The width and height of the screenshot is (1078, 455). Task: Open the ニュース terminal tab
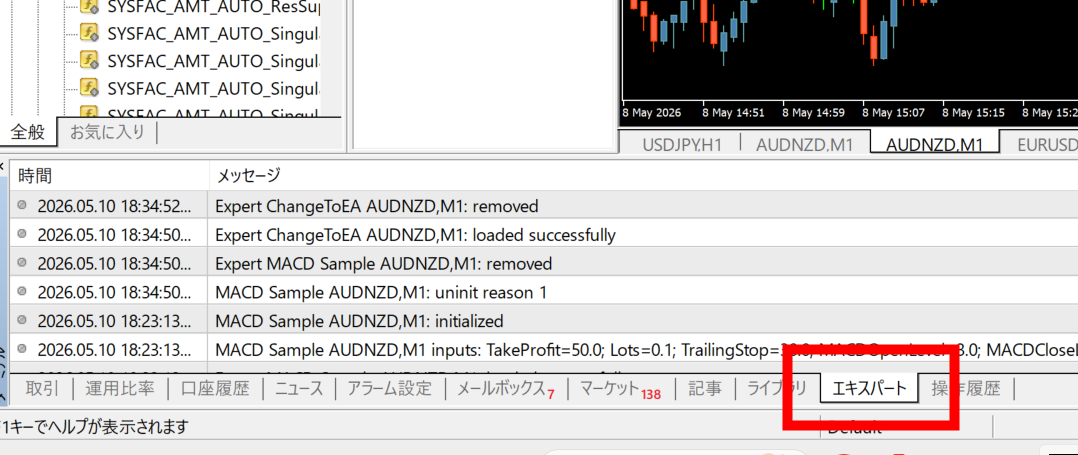pyautogui.click(x=299, y=389)
